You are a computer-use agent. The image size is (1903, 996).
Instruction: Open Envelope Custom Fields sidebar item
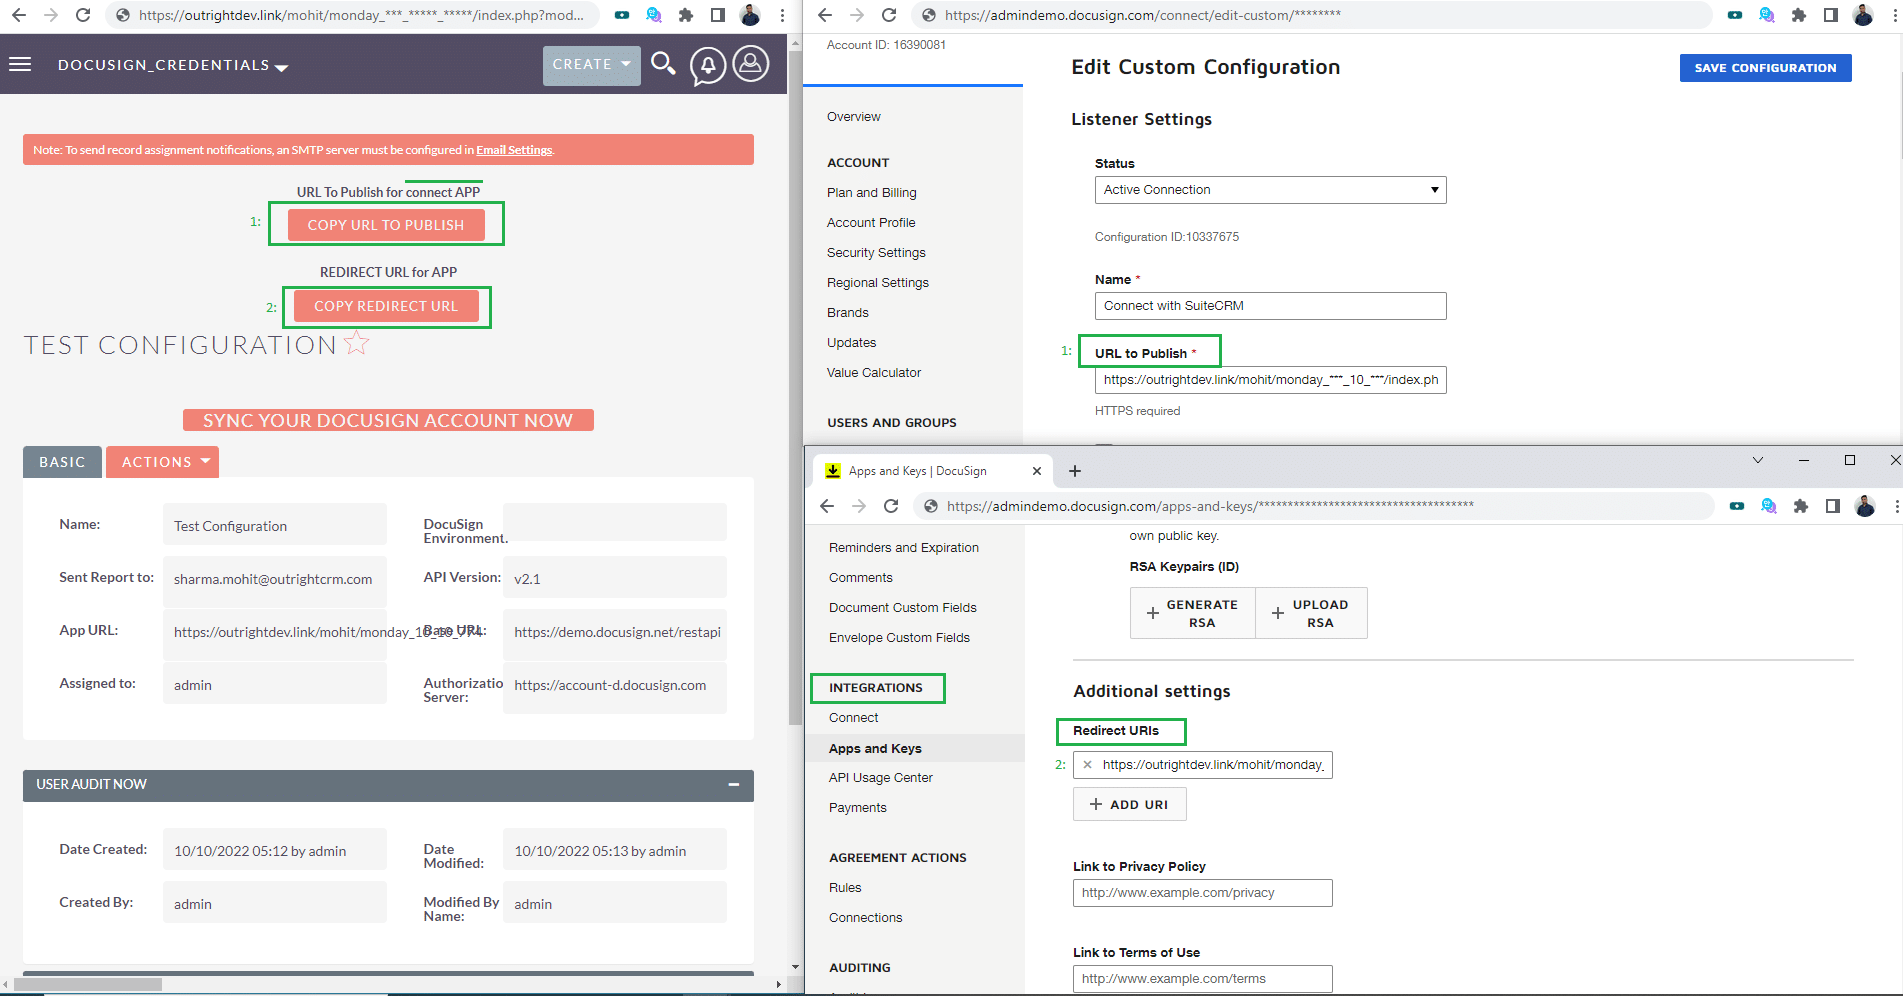point(899,638)
